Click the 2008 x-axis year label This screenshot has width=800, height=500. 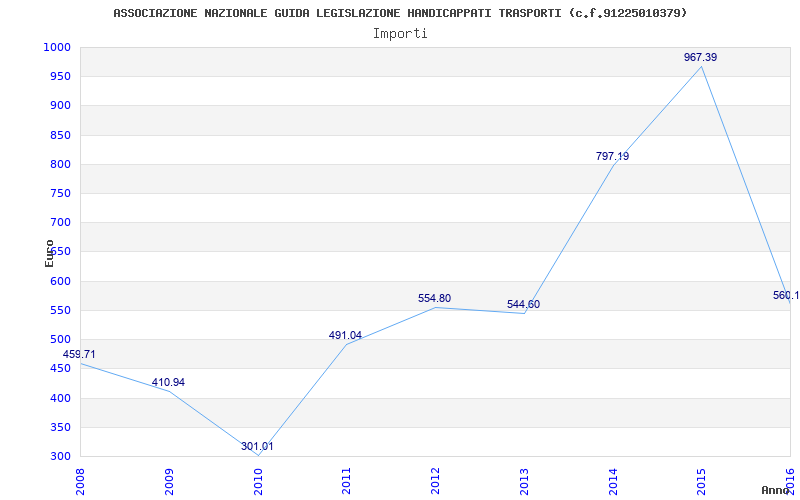(80, 482)
